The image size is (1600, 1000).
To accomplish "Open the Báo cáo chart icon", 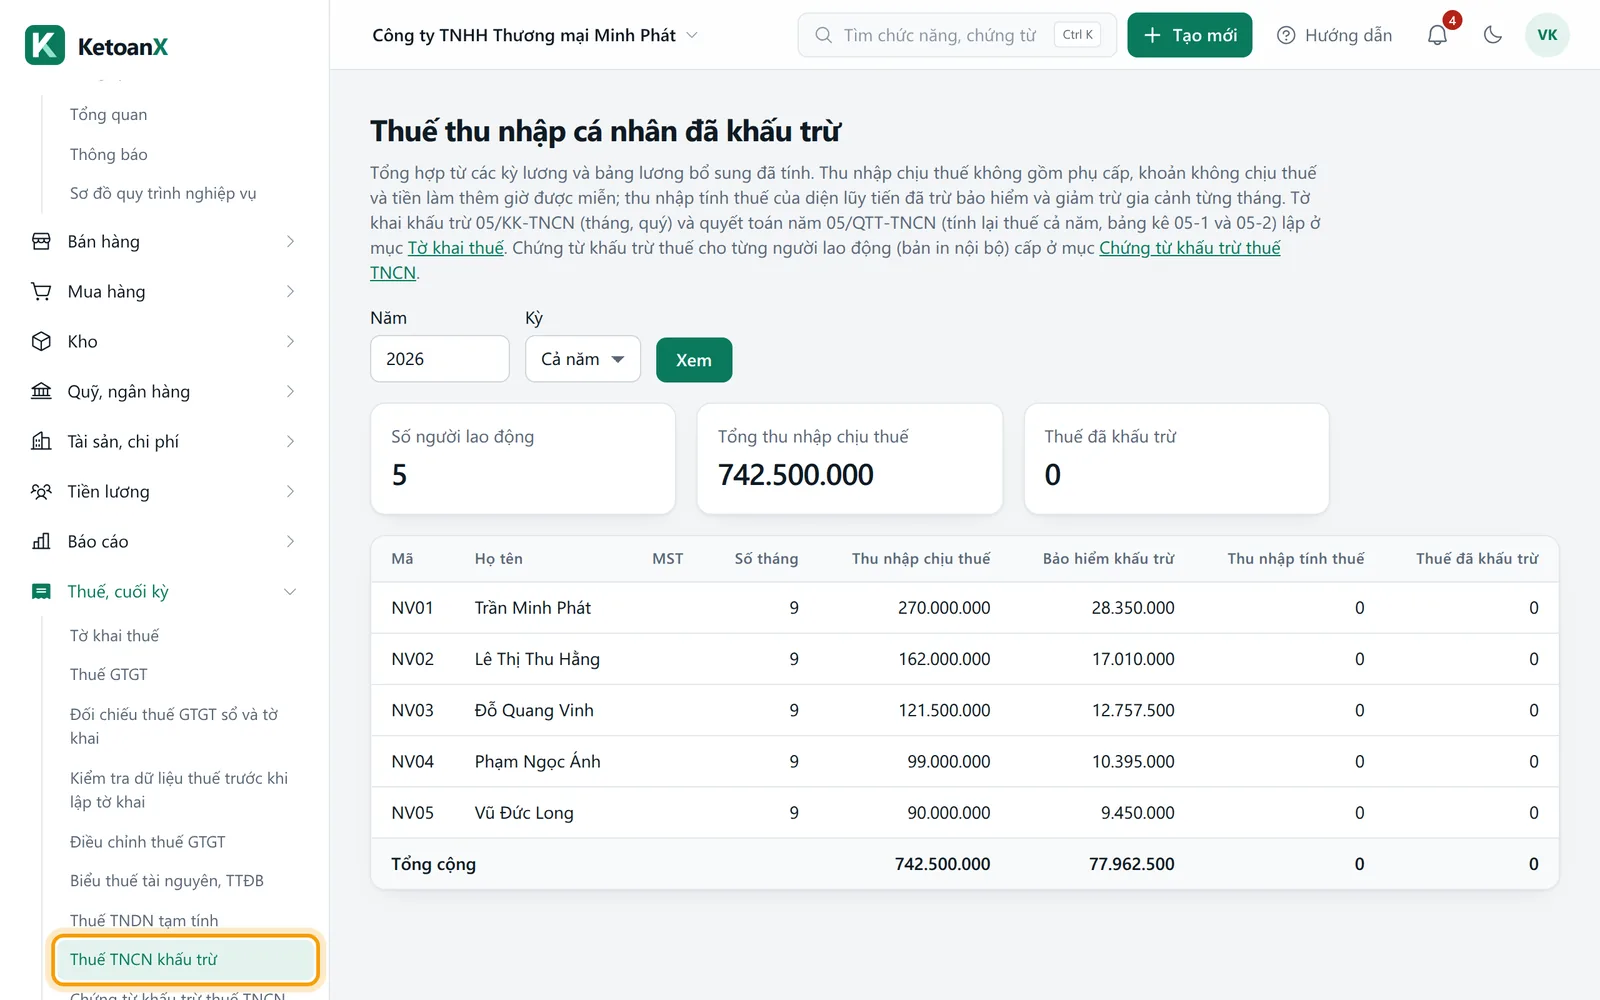I will pyautogui.click(x=41, y=541).
